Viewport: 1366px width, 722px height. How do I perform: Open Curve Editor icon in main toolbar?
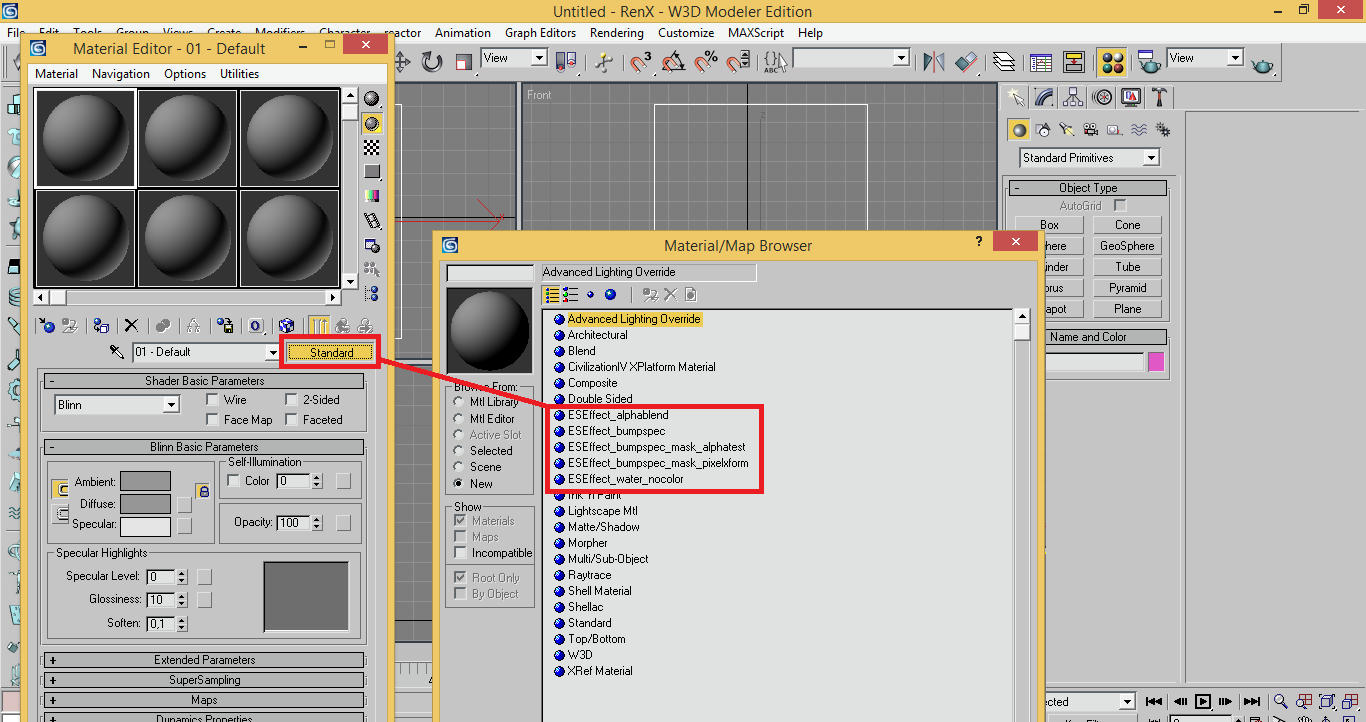(1041, 62)
